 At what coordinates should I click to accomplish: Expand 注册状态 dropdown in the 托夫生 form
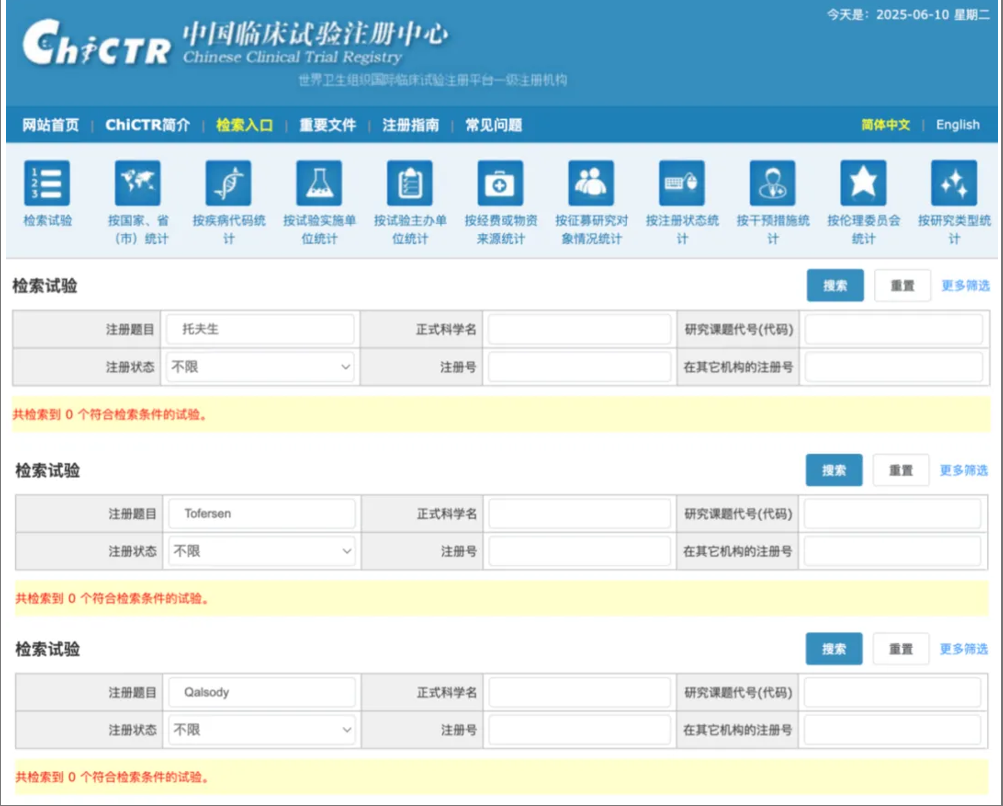point(260,367)
